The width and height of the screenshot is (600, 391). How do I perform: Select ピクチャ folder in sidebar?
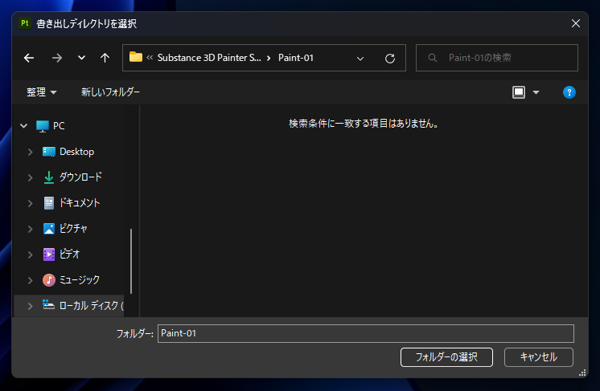point(73,228)
